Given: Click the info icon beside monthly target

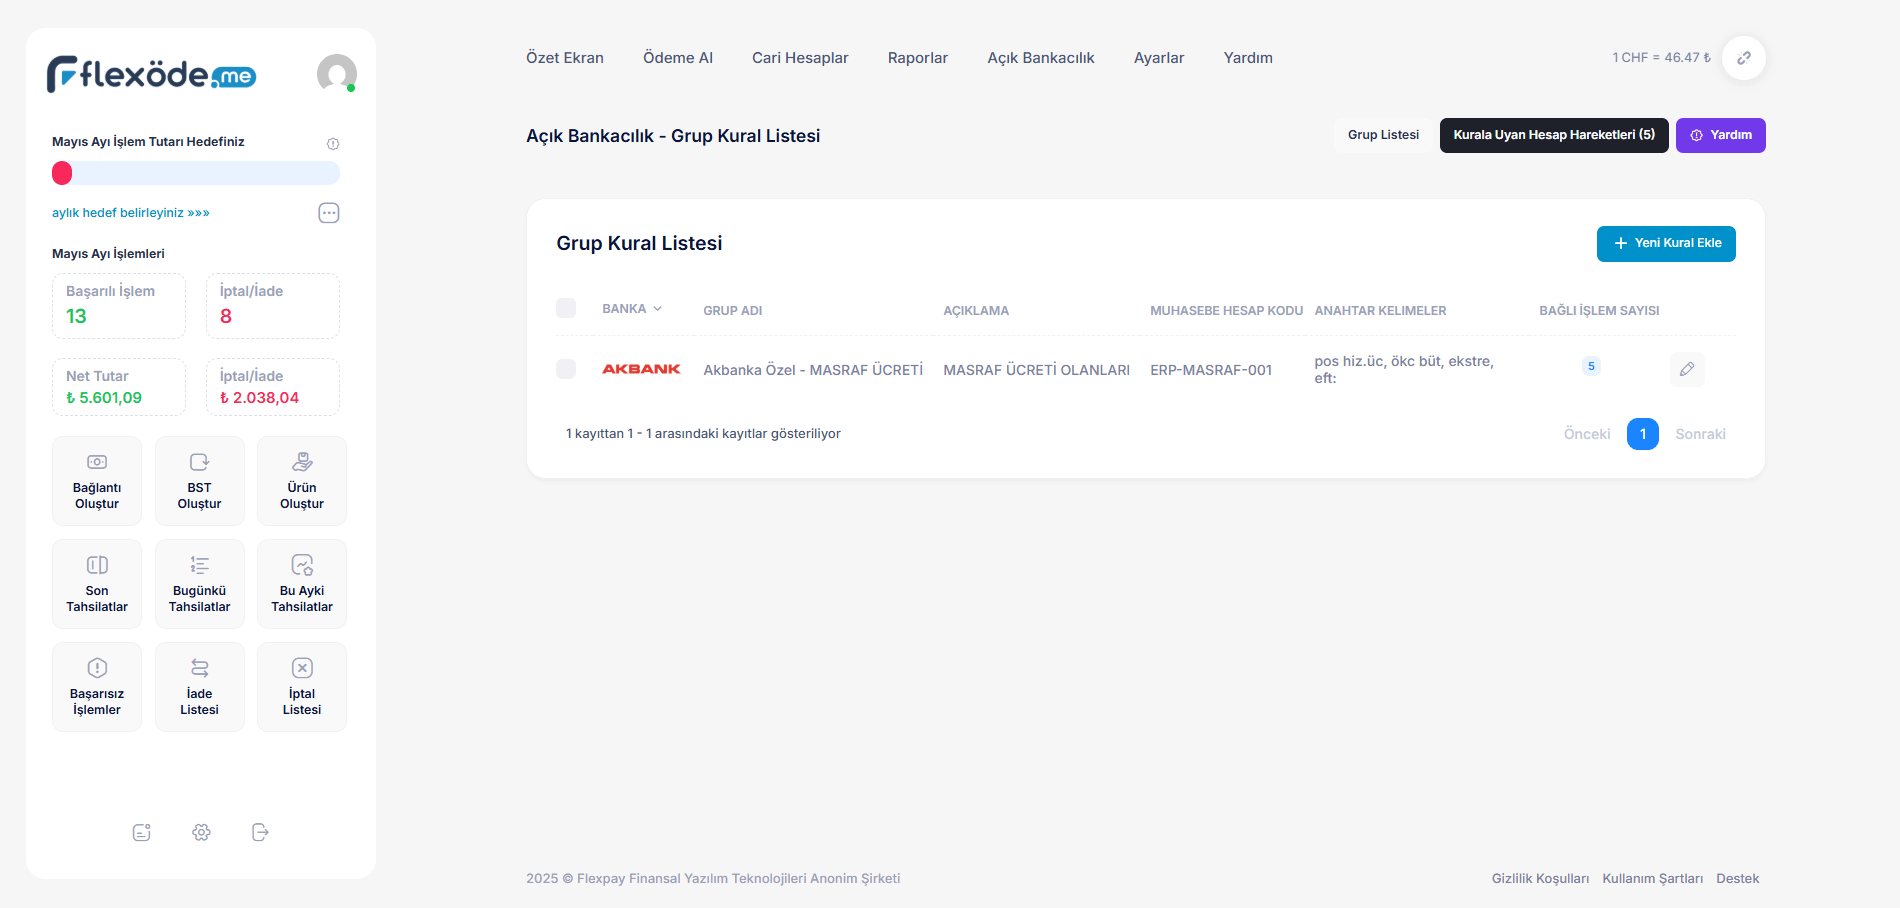Looking at the screenshot, I should (x=333, y=144).
